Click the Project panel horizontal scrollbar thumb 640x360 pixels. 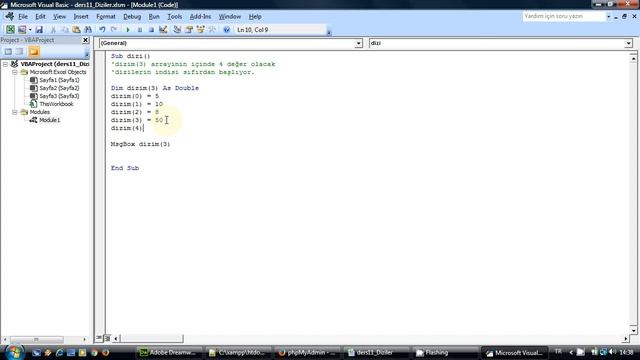tap(37, 340)
